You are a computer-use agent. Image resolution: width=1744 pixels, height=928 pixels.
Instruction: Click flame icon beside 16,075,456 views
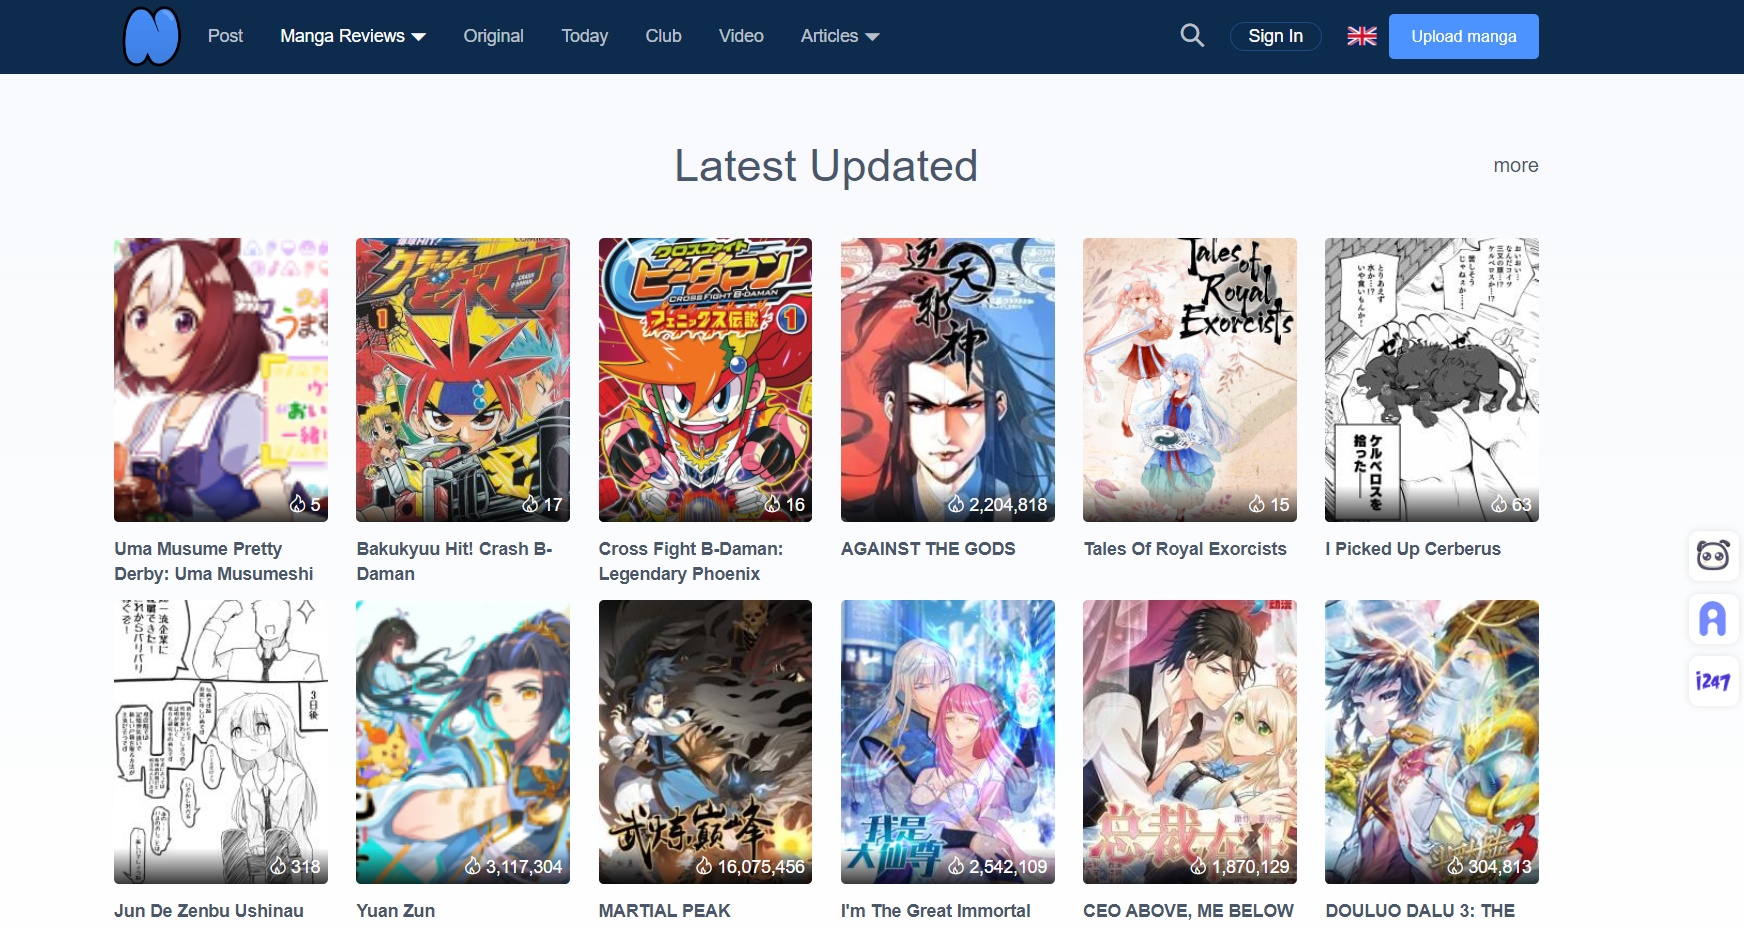(704, 866)
